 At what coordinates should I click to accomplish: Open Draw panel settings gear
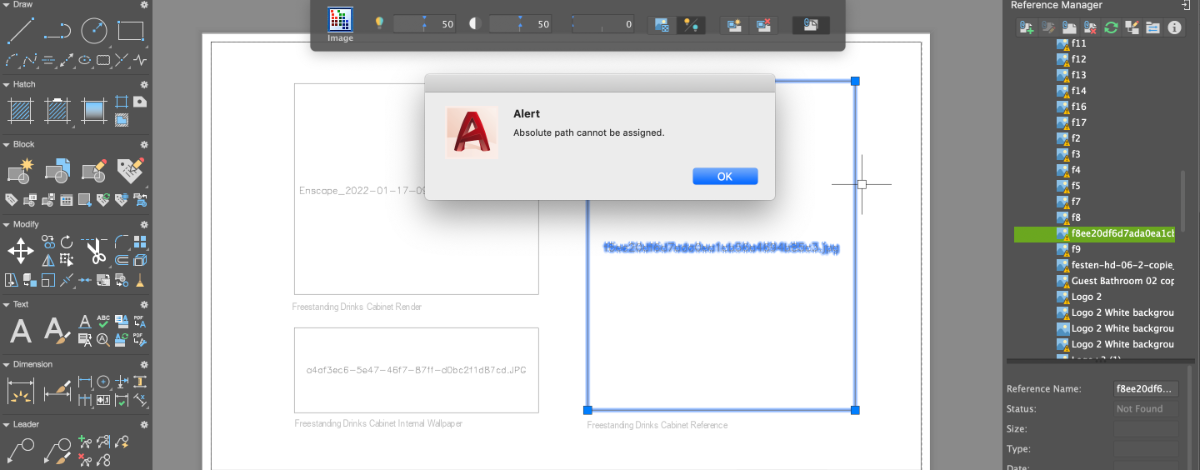pyautogui.click(x=144, y=5)
